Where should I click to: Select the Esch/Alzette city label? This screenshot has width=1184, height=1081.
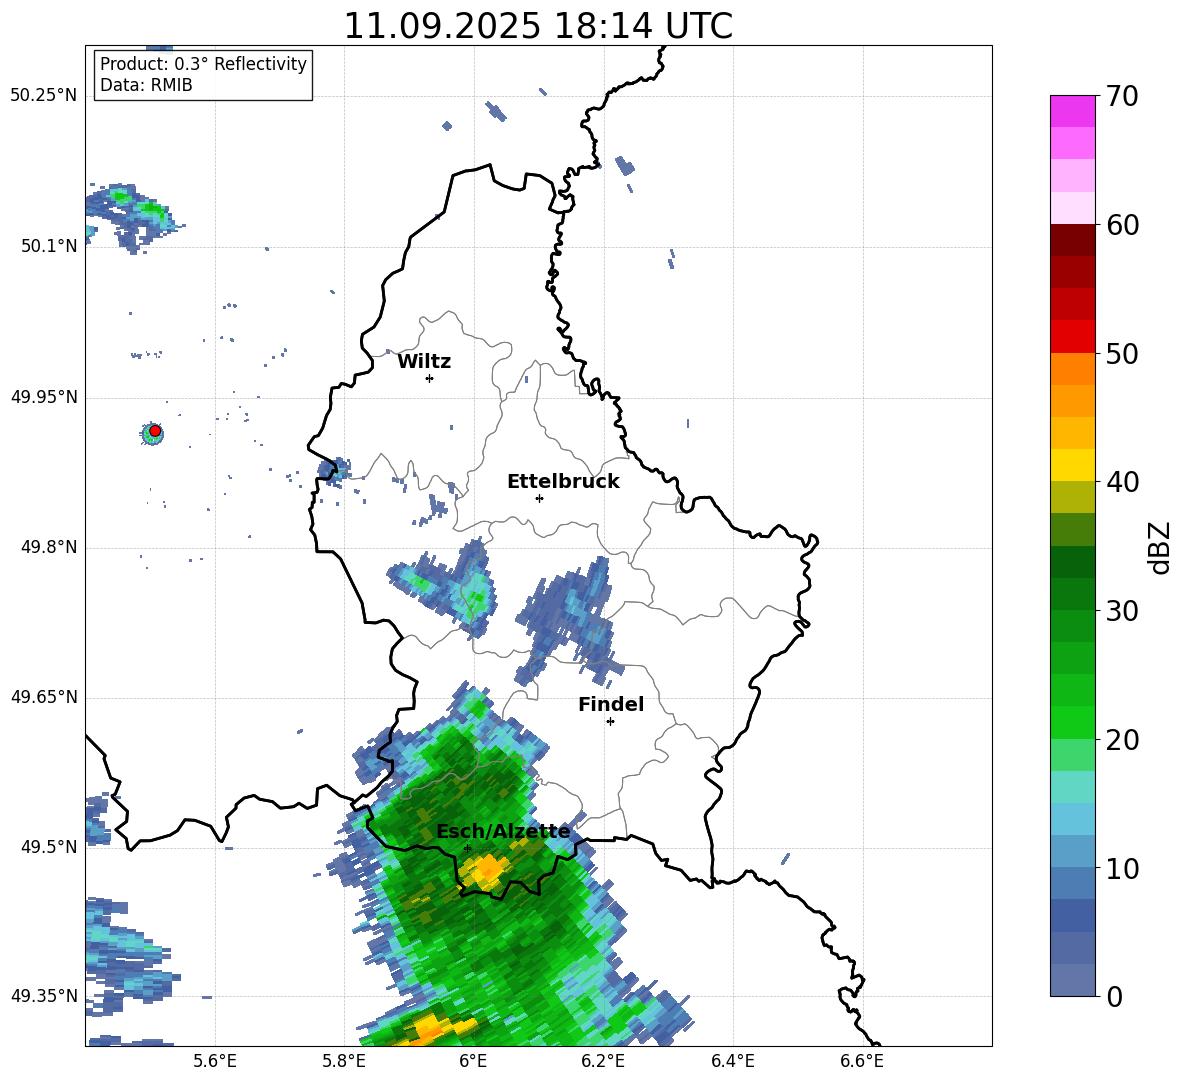coord(503,832)
